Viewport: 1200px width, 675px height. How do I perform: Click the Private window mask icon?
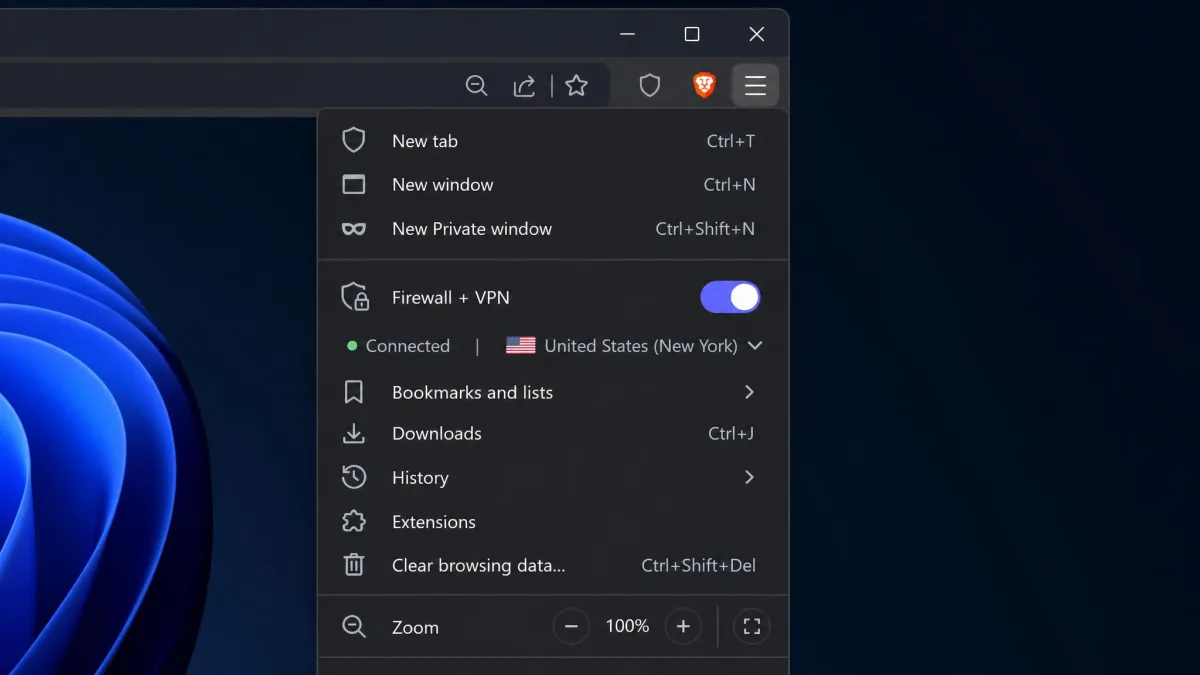click(354, 228)
